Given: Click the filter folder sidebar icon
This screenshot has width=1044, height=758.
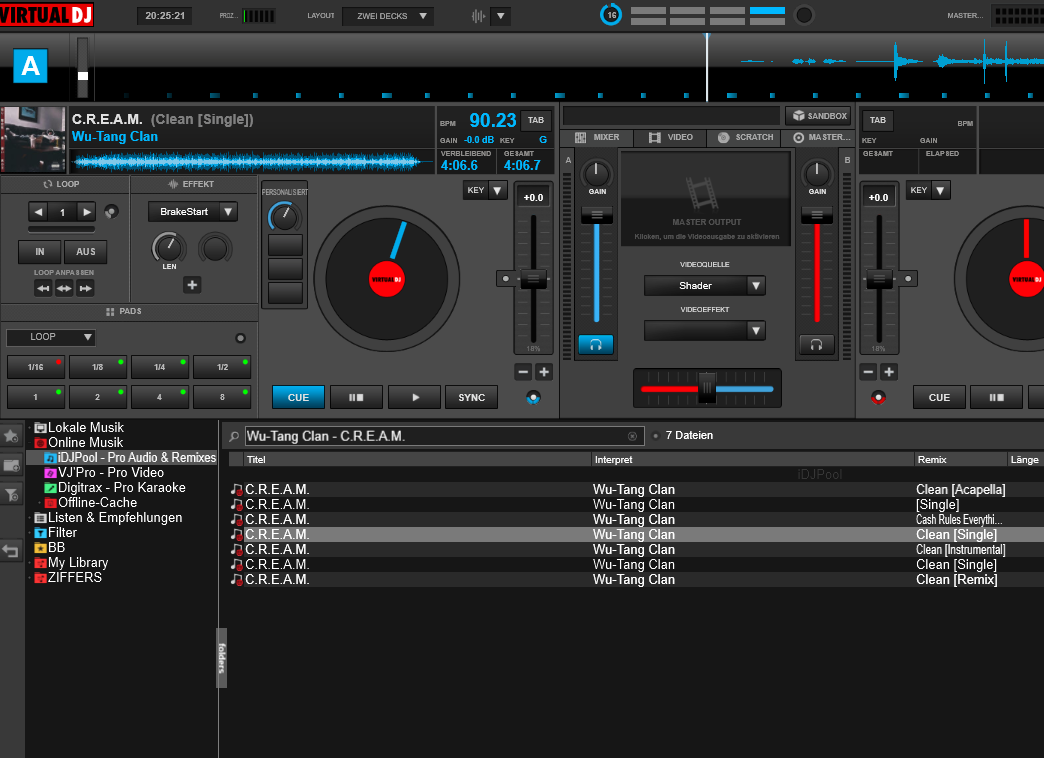Looking at the screenshot, I should 11,494.
